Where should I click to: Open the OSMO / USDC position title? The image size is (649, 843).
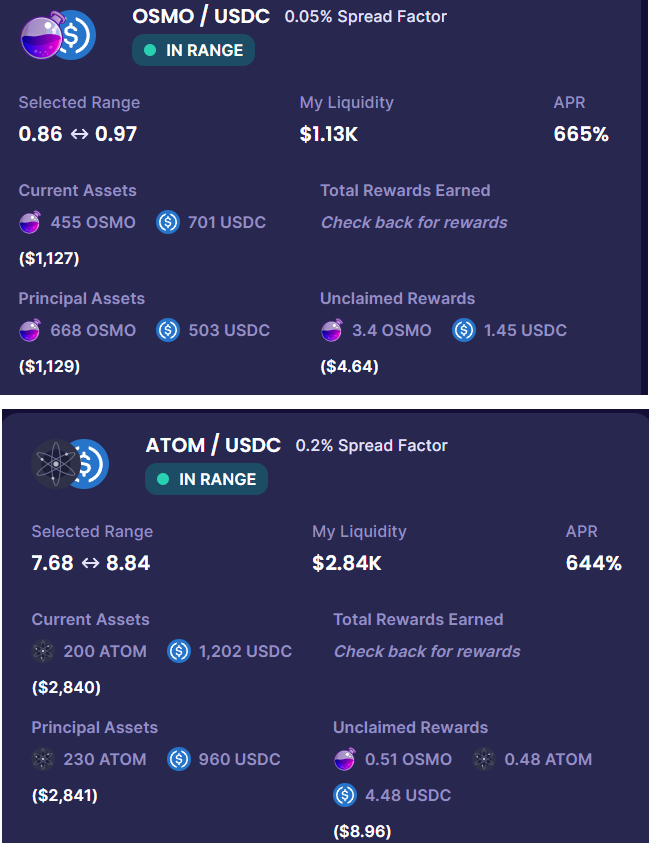201,16
